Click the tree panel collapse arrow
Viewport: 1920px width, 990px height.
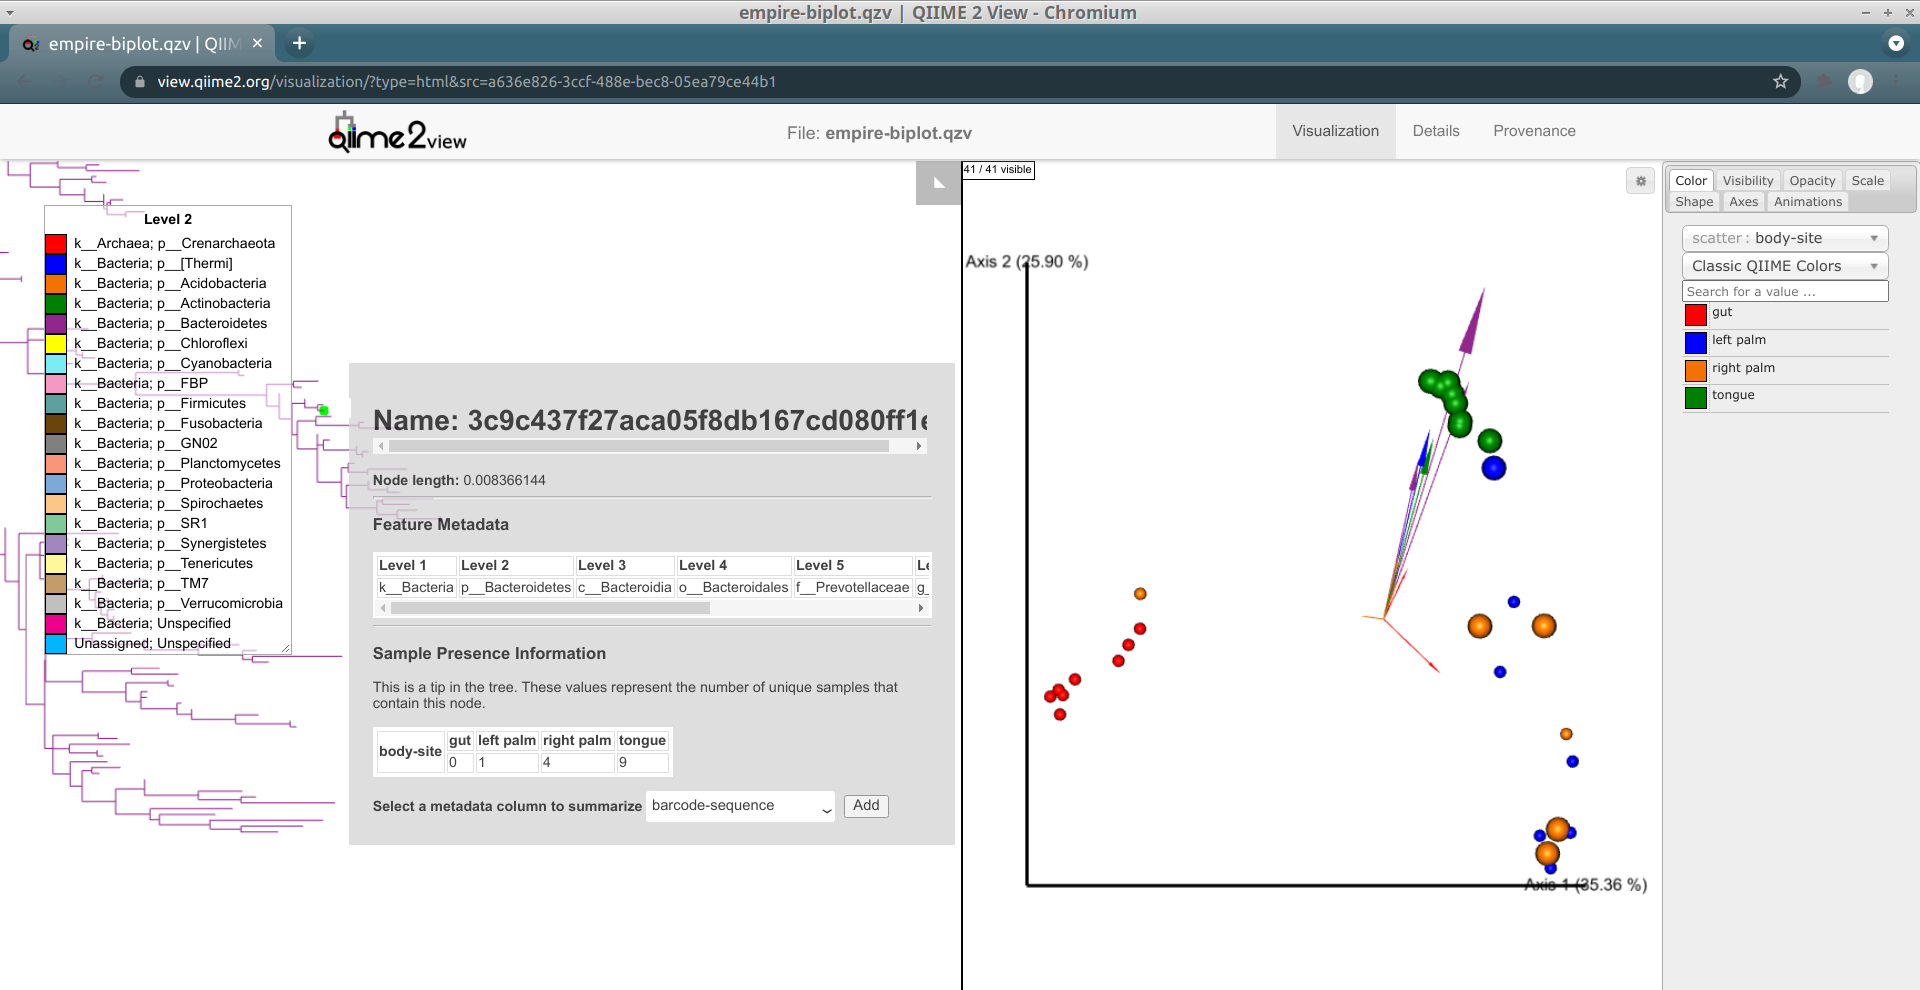tap(938, 183)
